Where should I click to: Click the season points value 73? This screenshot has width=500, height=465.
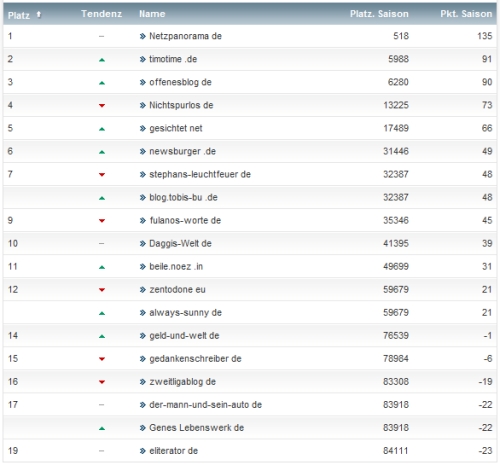click(487, 105)
